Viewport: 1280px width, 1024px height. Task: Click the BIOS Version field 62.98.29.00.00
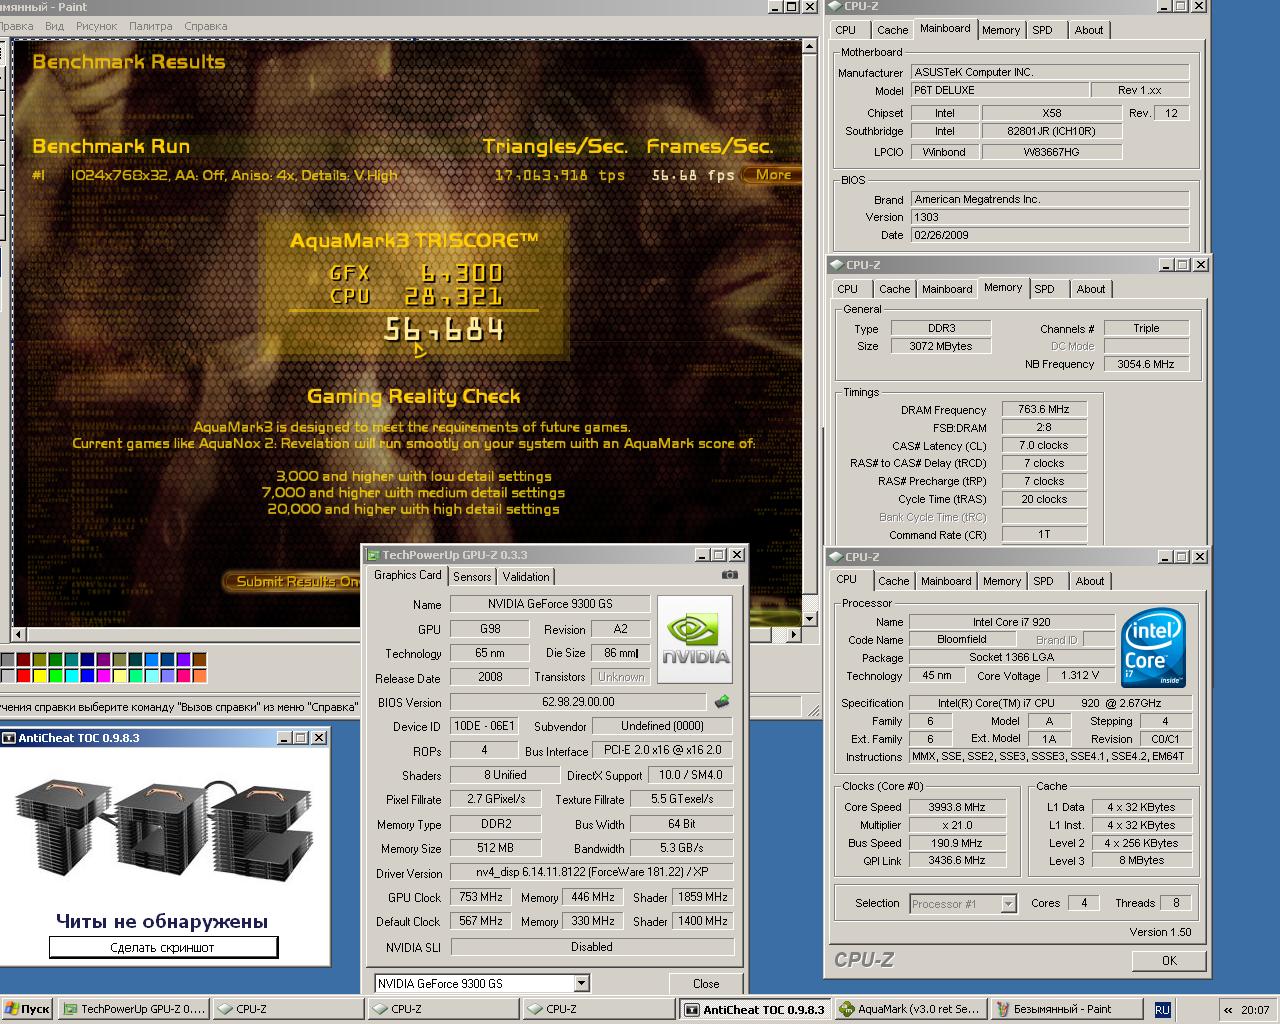(578, 702)
